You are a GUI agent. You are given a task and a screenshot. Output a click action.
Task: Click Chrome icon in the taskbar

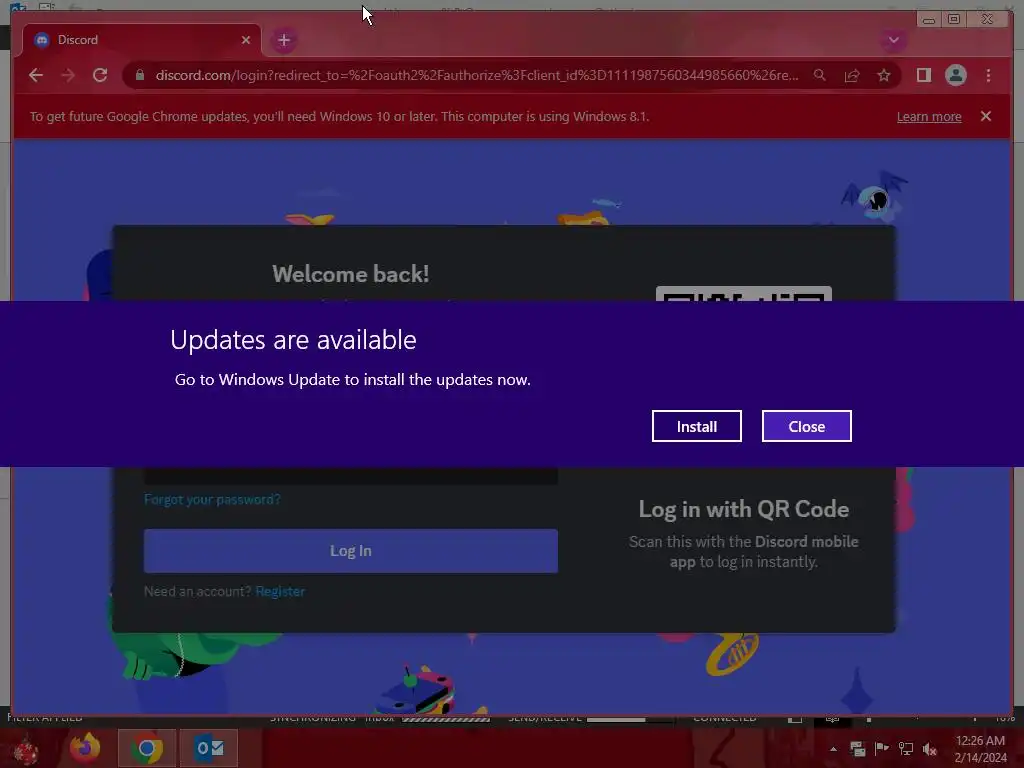(x=147, y=748)
